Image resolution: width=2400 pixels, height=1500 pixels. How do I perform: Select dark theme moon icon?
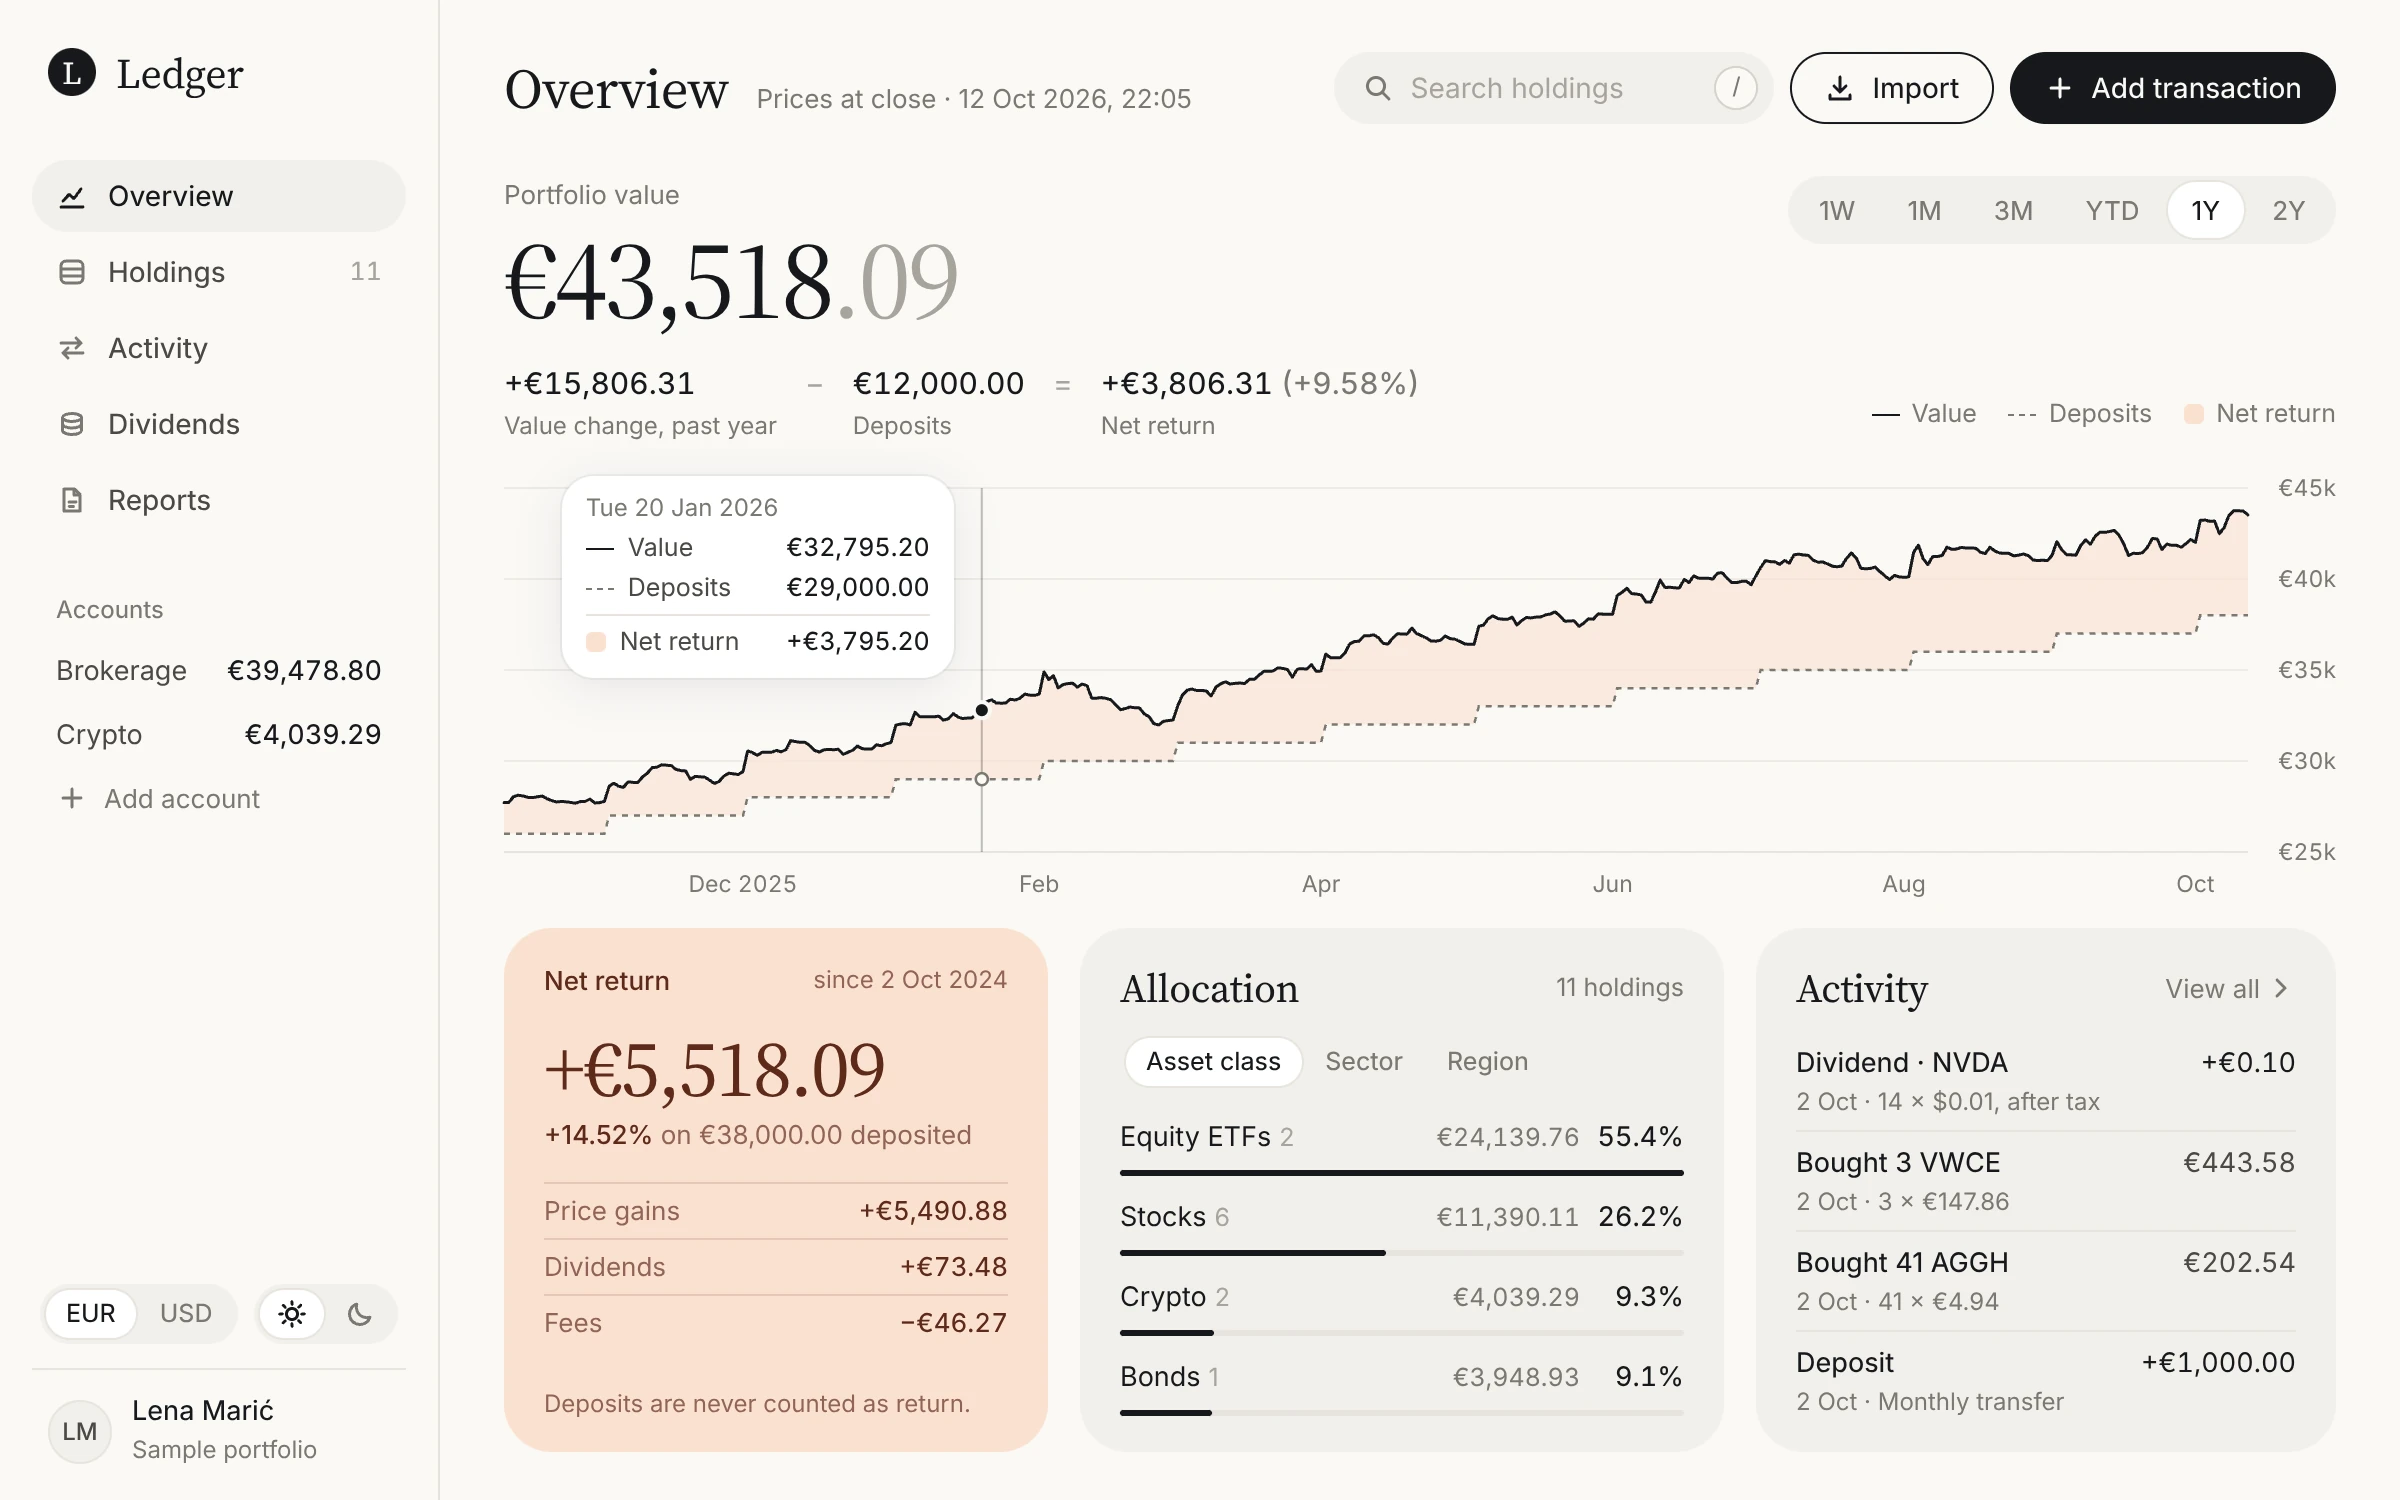(x=360, y=1313)
